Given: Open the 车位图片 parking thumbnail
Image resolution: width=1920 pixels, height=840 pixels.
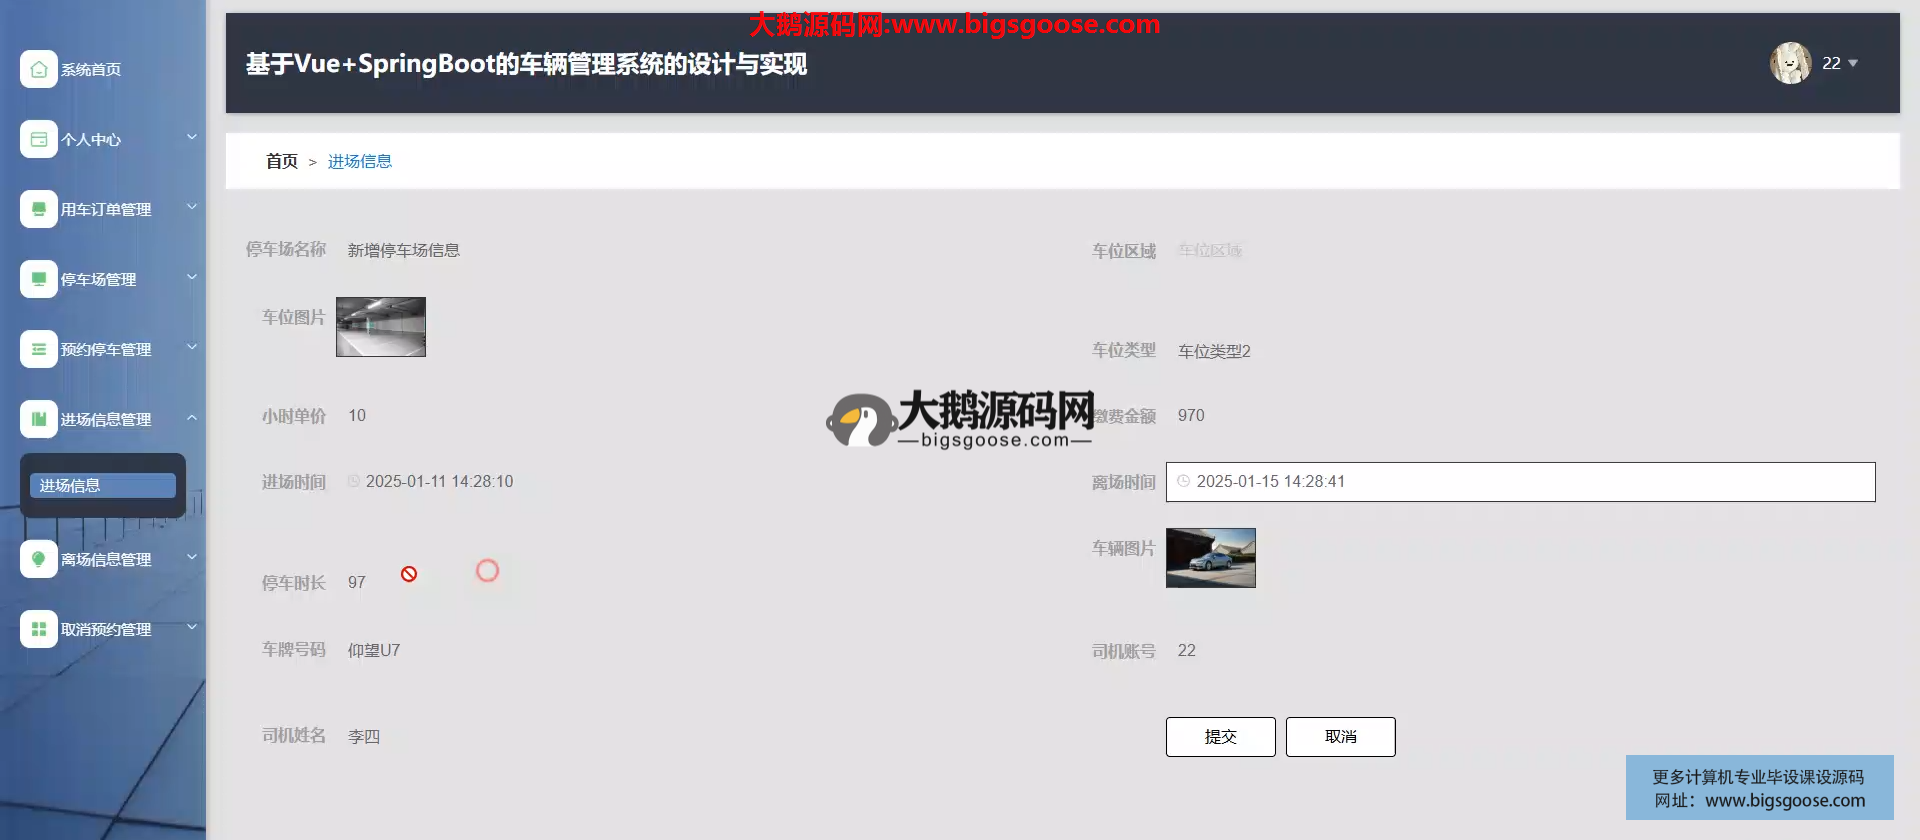Looking at the screenshot, I should tap(381, 327).
